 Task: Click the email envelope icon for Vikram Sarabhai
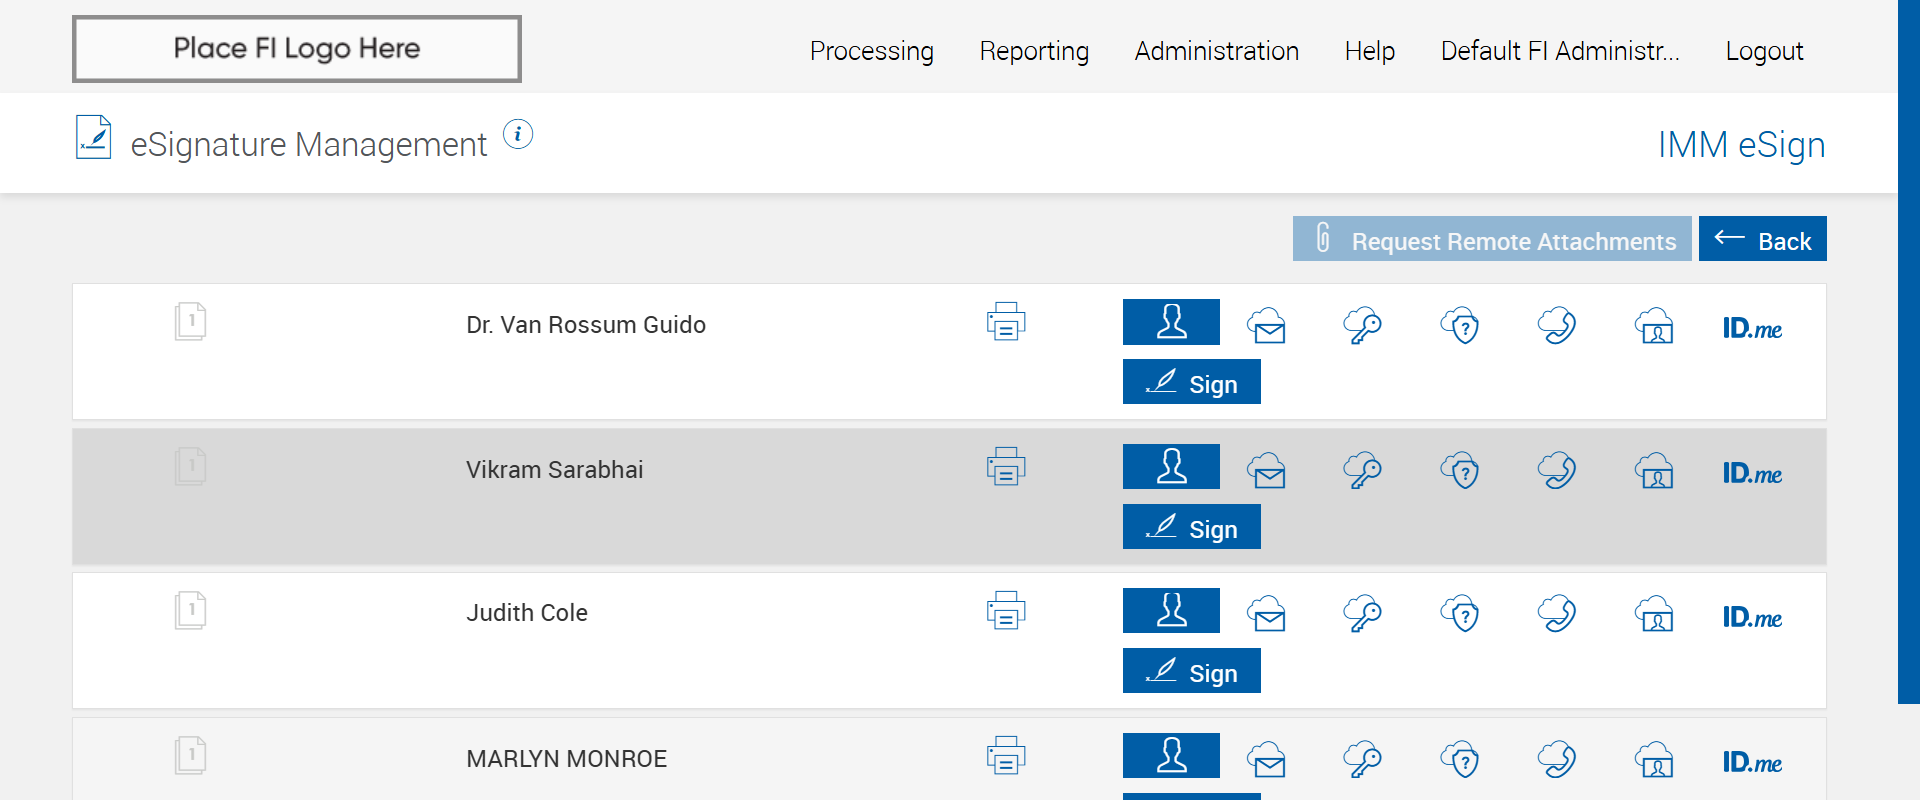point(1267,470)
